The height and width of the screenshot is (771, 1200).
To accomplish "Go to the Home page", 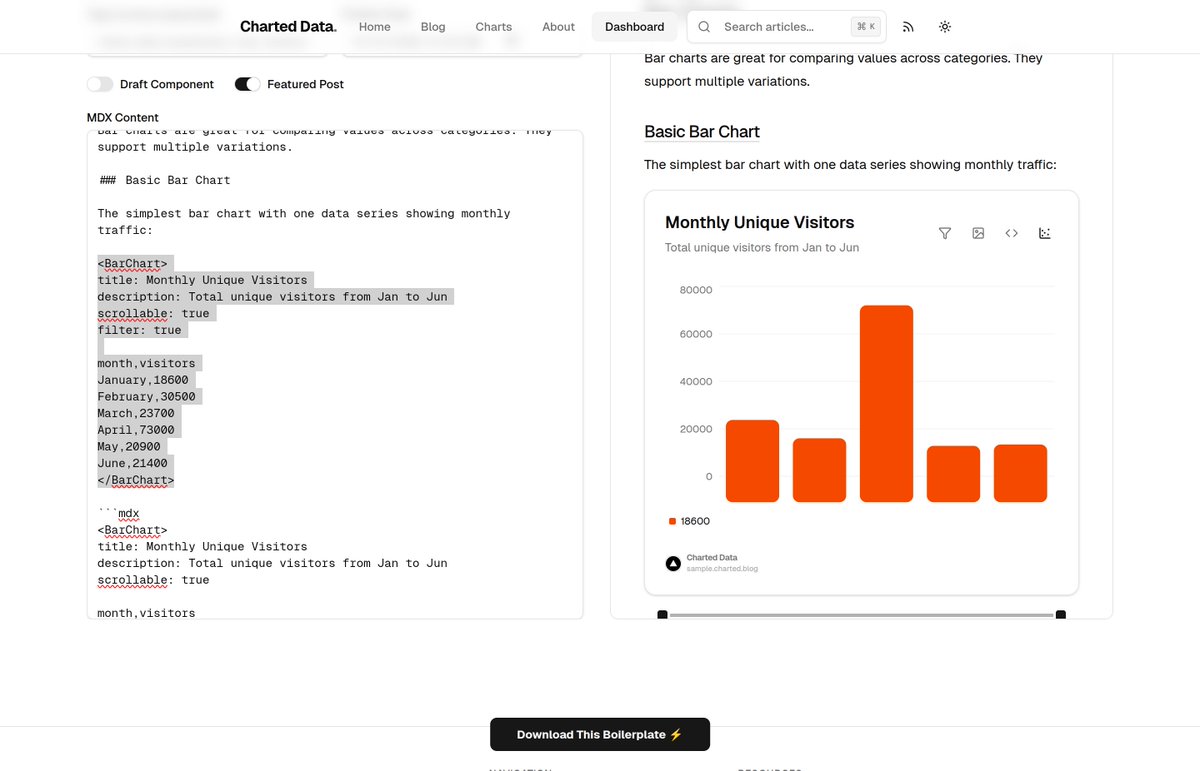I will 375,27.
